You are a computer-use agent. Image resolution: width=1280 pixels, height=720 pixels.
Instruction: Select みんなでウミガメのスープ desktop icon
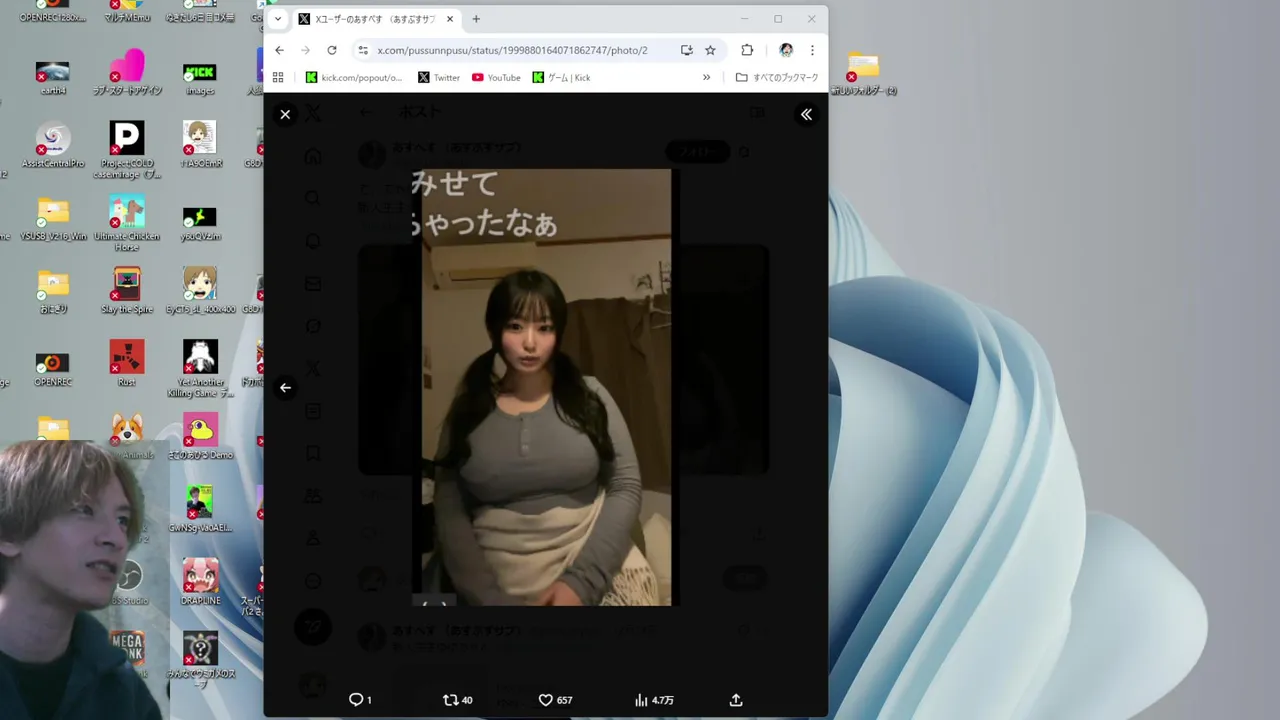200,660
